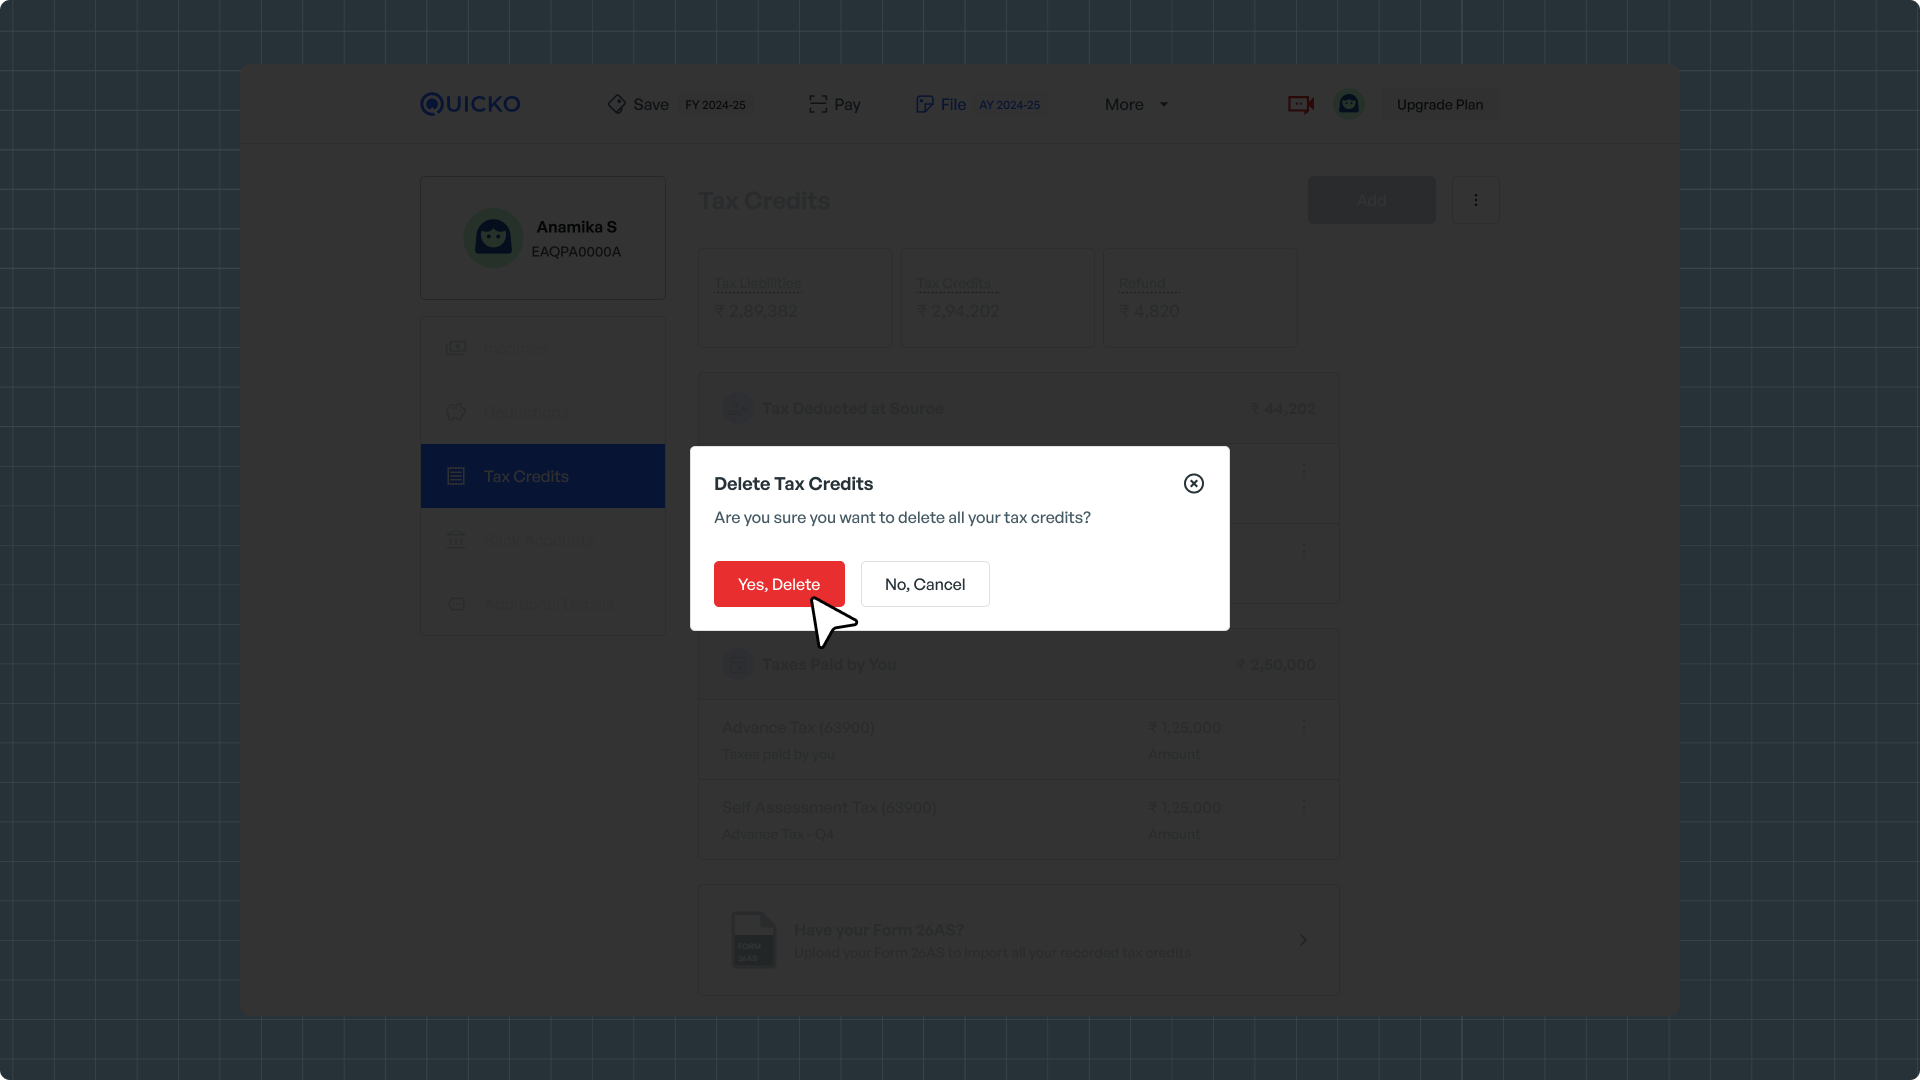The image size is (1920, 1080).
Task: Click the Upgrade Plan button
Action: coord(1440,104)
